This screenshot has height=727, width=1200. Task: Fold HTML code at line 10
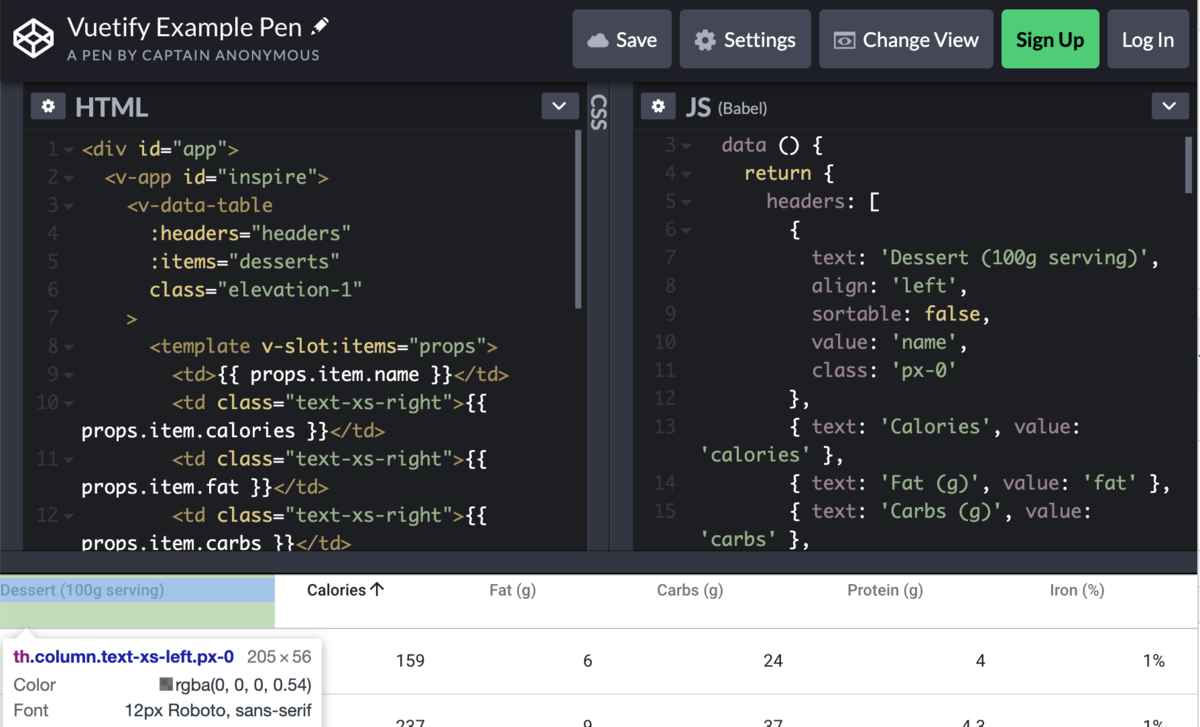click(x=69, y=403)
